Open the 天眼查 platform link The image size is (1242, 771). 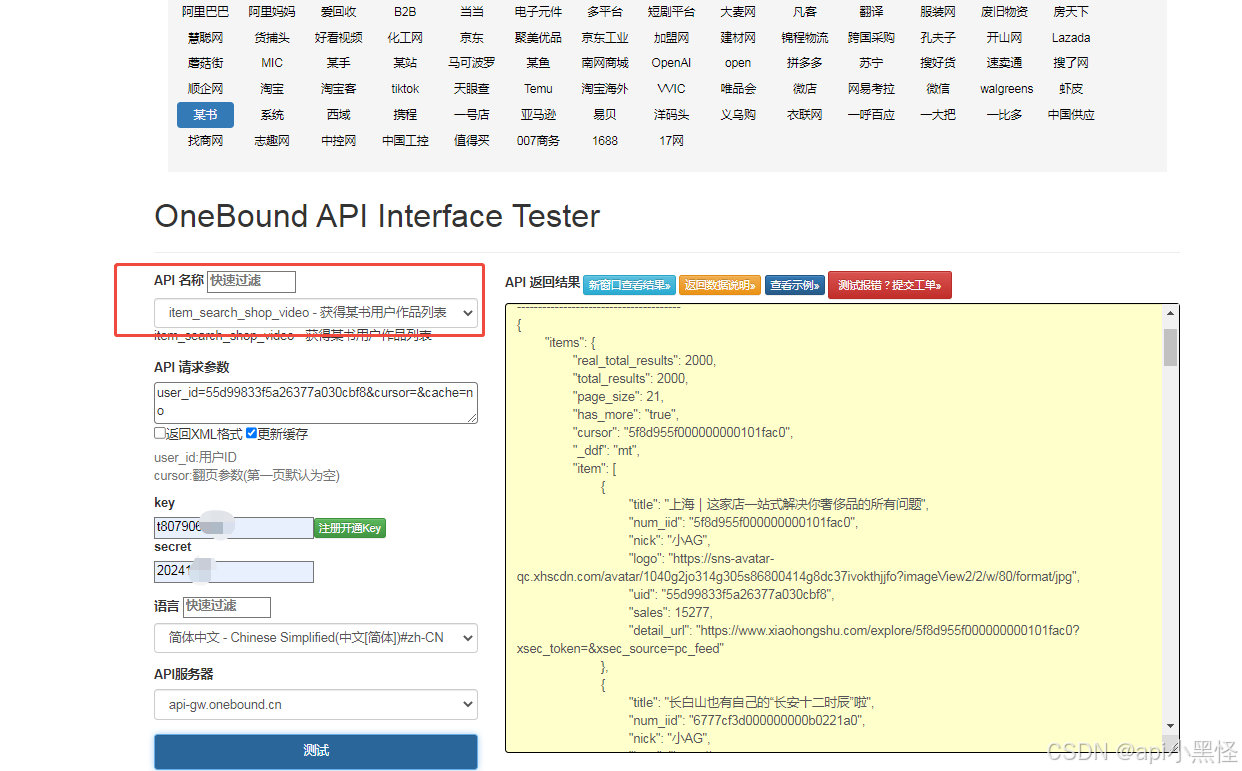tap(472, 89)
